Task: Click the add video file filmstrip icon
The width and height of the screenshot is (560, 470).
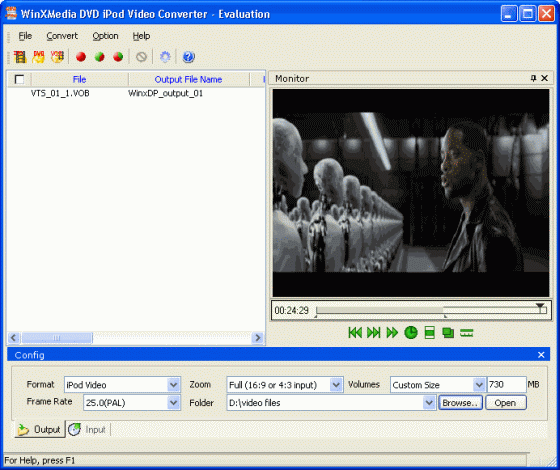Action: [20, 57]
